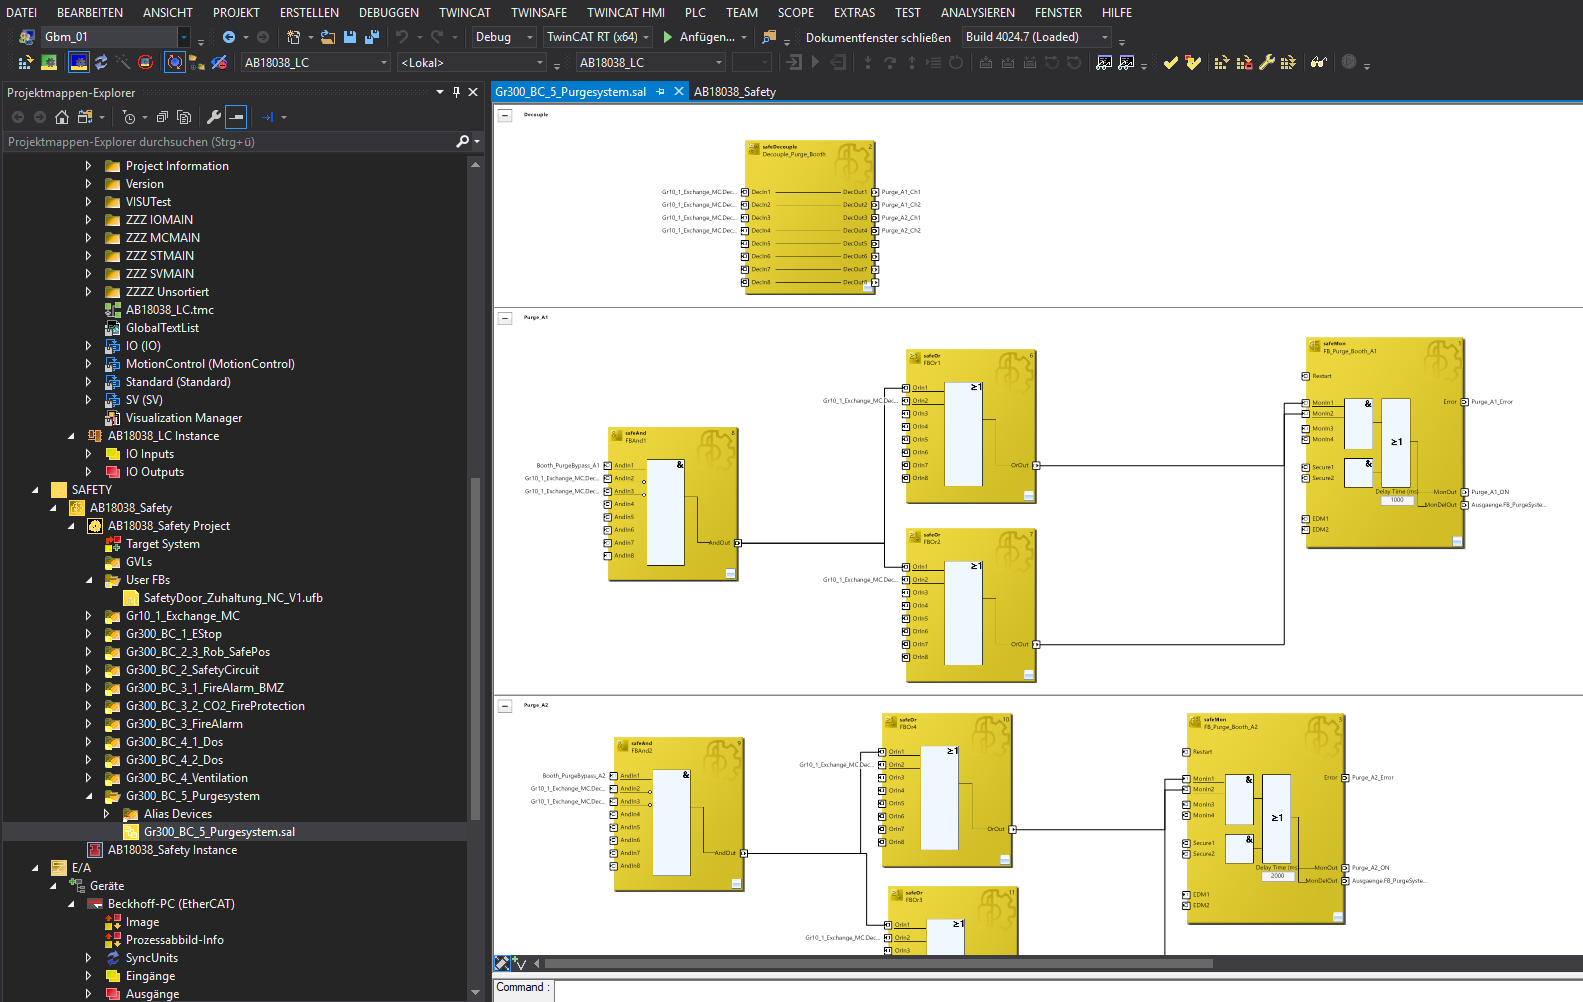Click the Properties wrench in explorer toolbar
1583x1002 pixels.
(213, 117)
